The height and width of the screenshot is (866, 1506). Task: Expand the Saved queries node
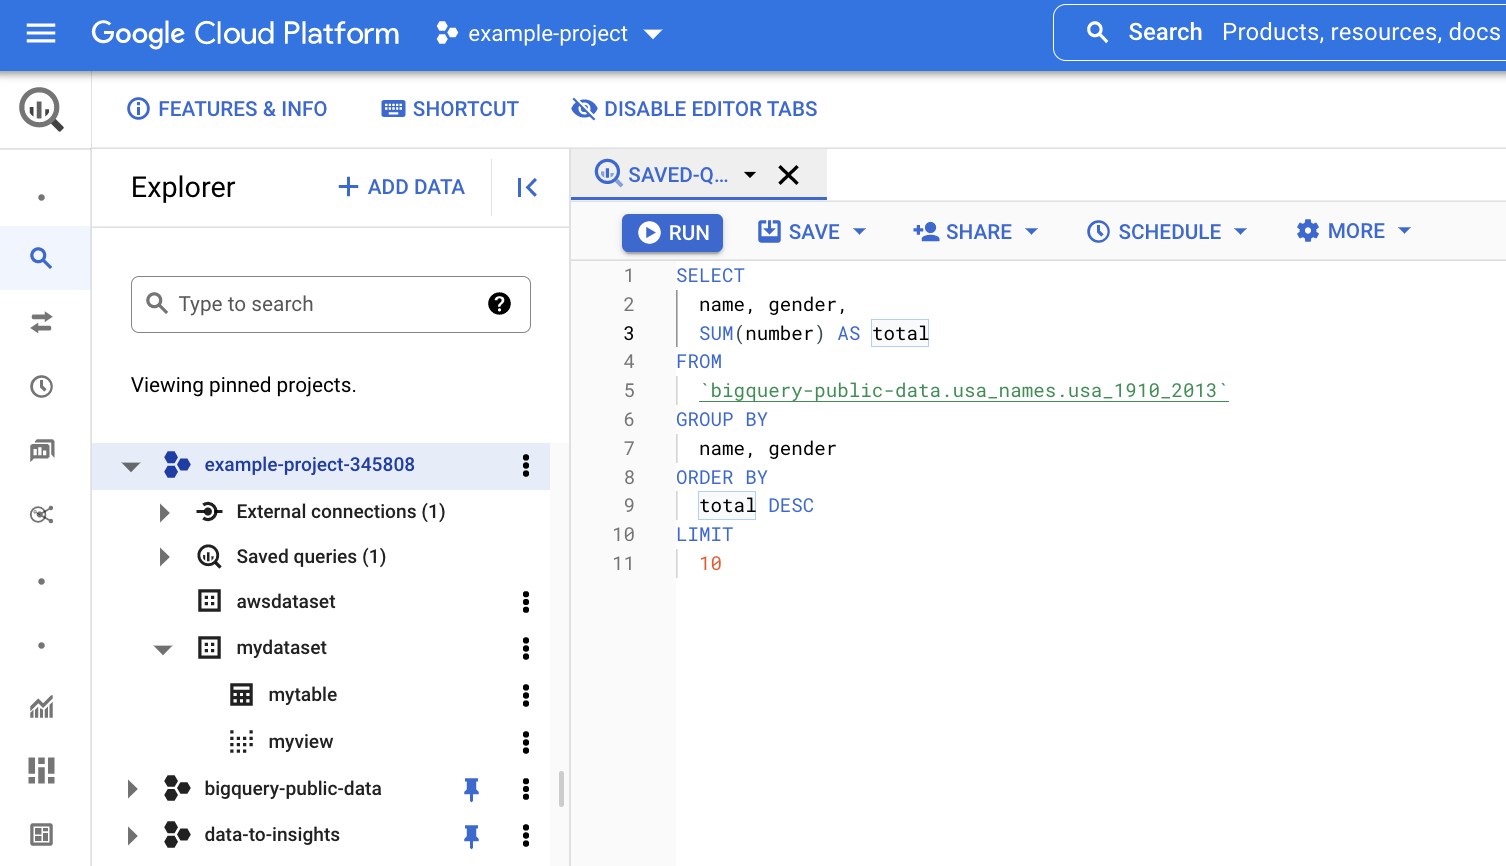click(163, 557)
